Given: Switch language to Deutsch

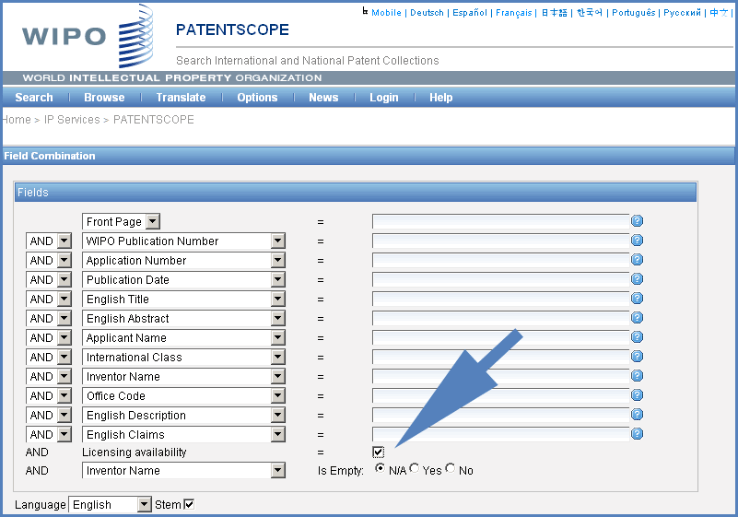Looking at the screenshot, I should tap(426, 13).
